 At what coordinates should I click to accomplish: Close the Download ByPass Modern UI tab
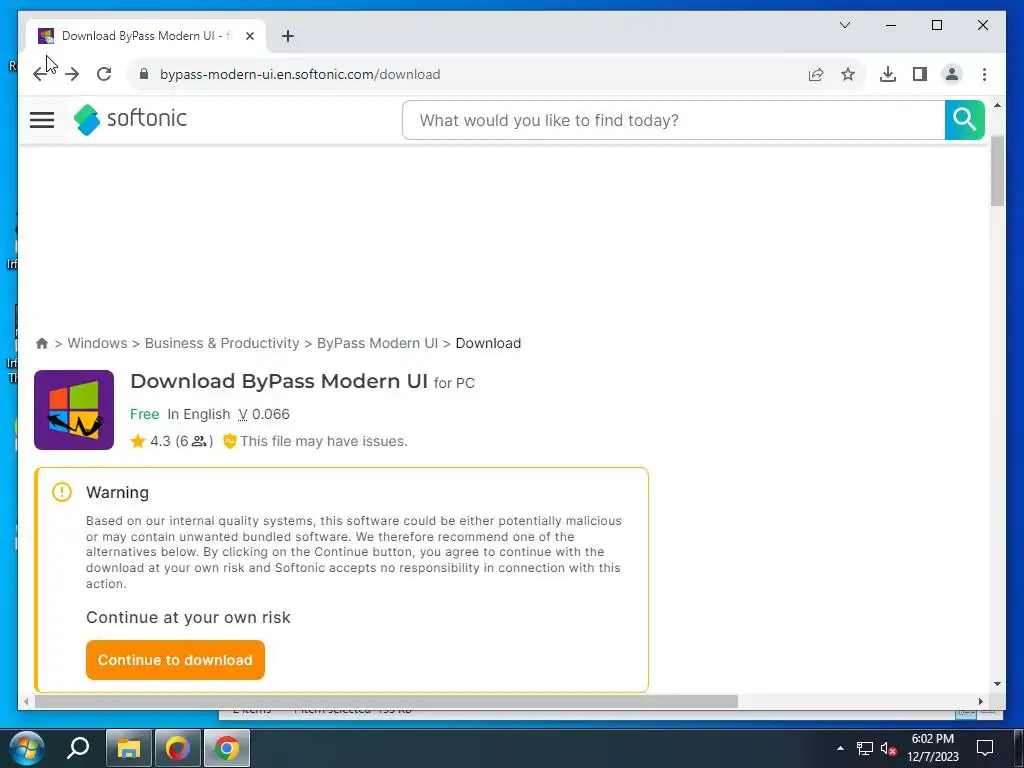click(x=249, y=36)
